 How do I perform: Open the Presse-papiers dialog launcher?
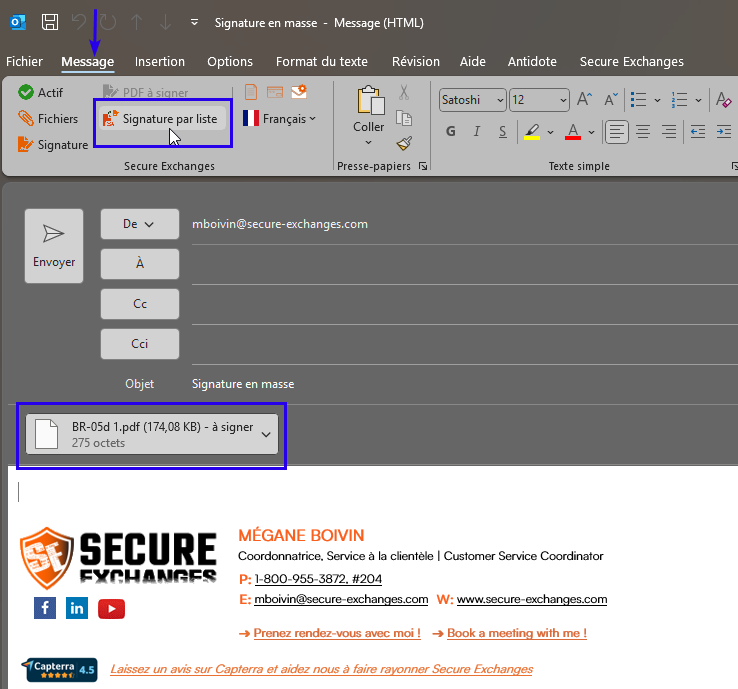(x=423, y=166)
